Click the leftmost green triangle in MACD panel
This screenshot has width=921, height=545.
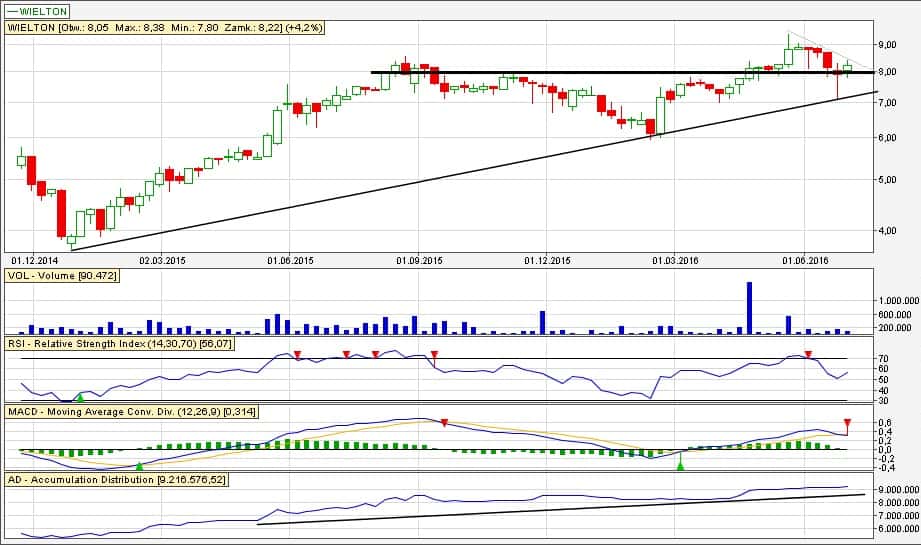(139, 466)
